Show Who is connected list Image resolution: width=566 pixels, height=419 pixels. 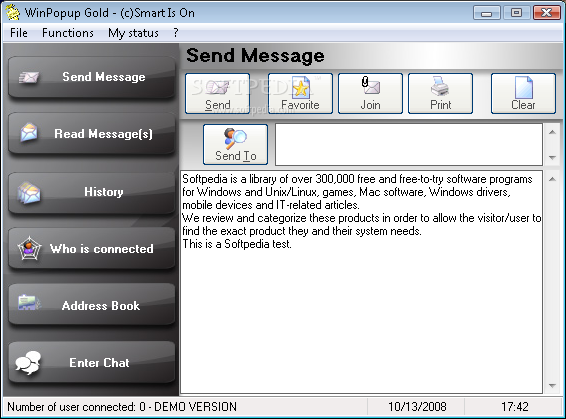(92, 249)
